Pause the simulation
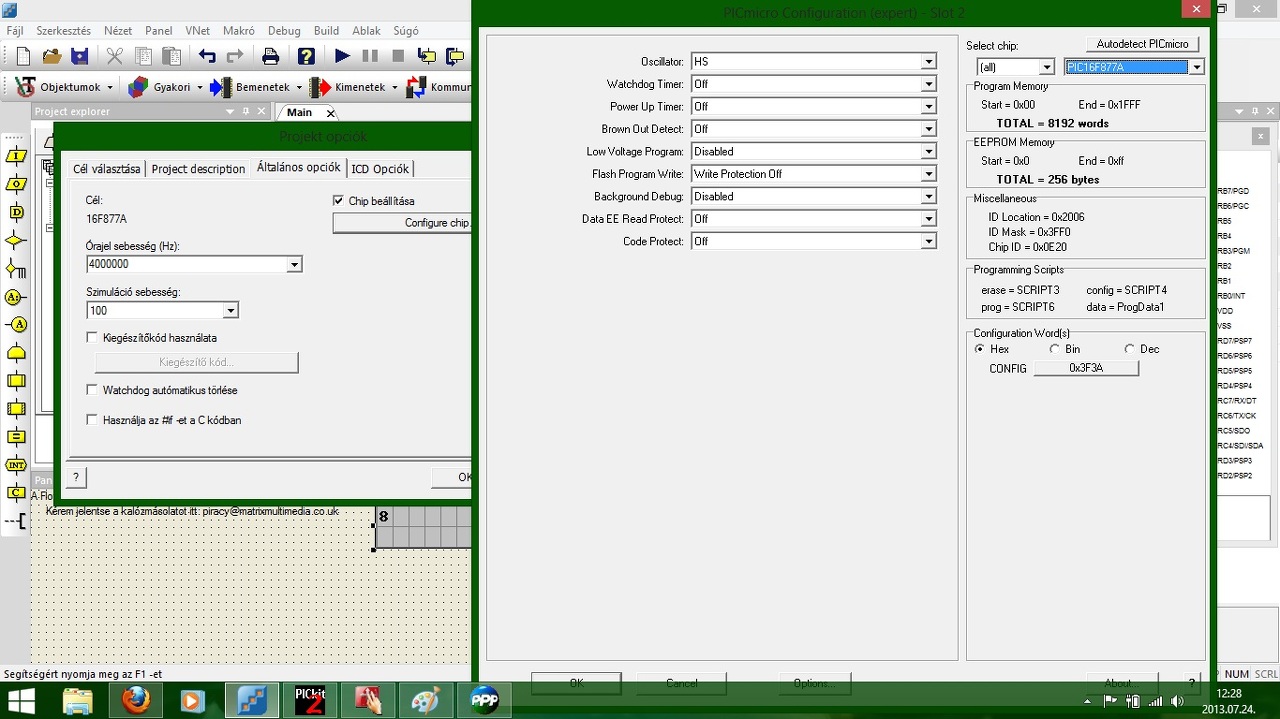This screenshot has width=1280, height=719. [370, 57]
